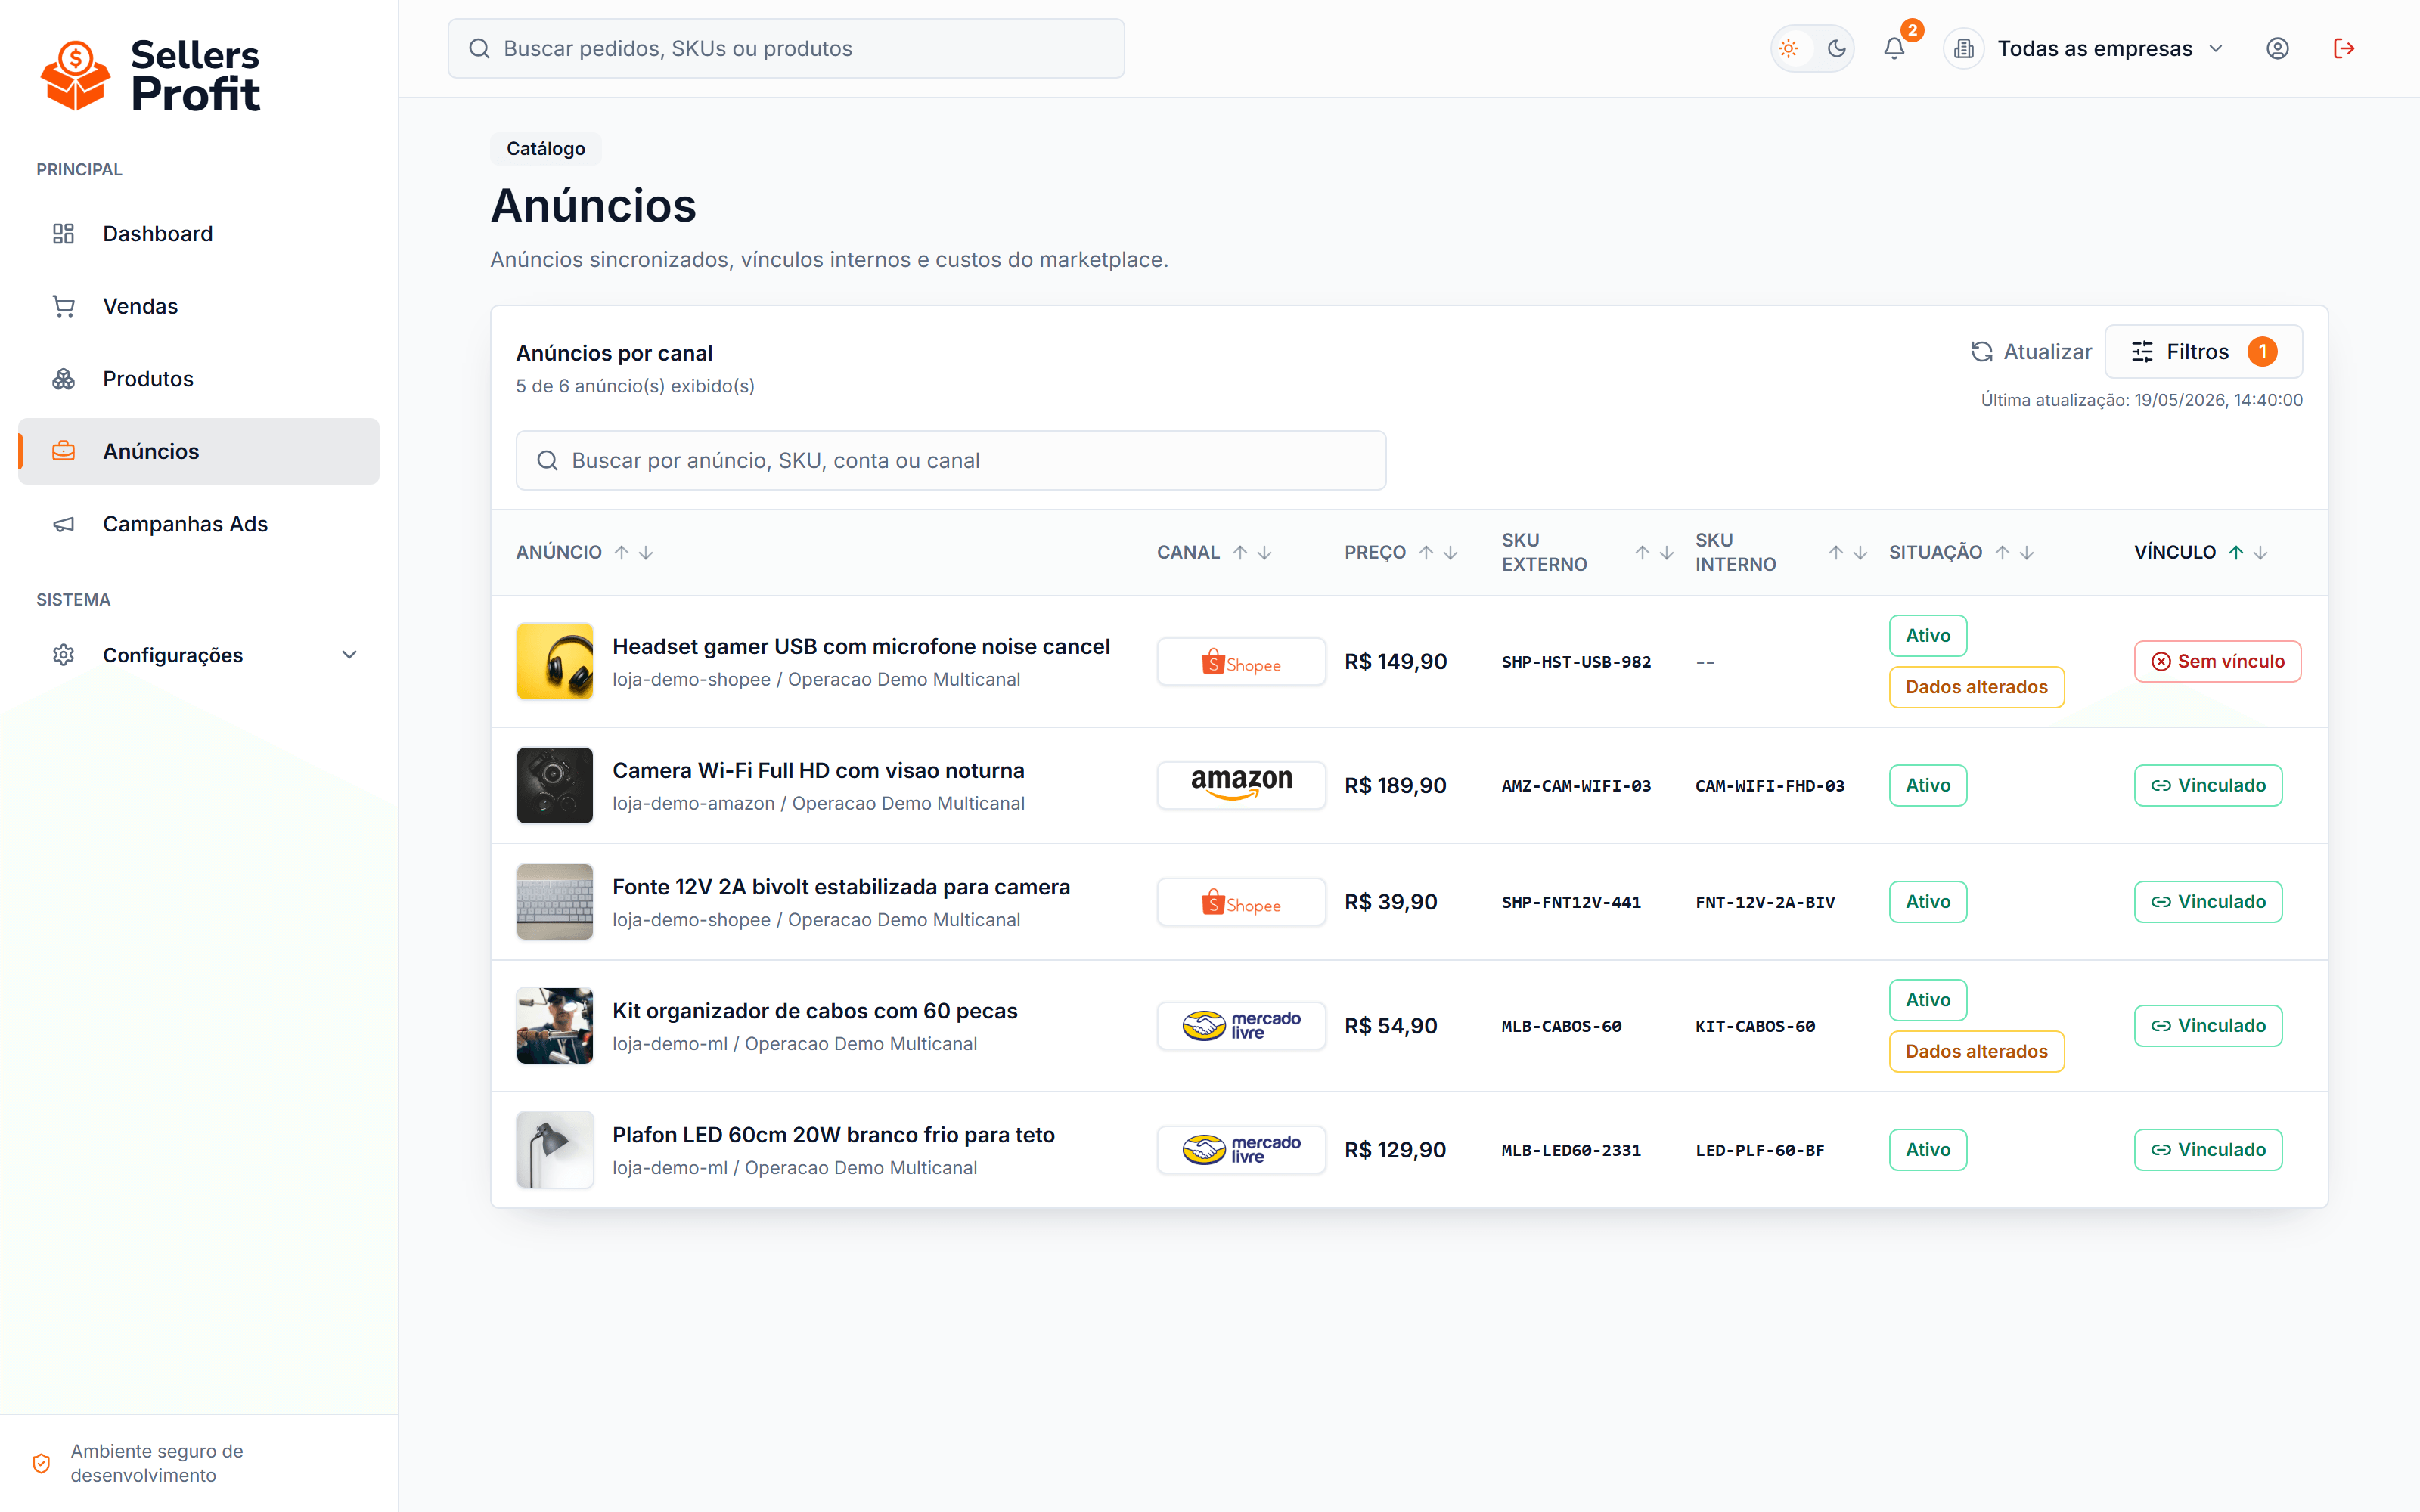2420x1512 pixels.
Task: Open Plafon LED product thumbnail
Action: pos(555,1149)
